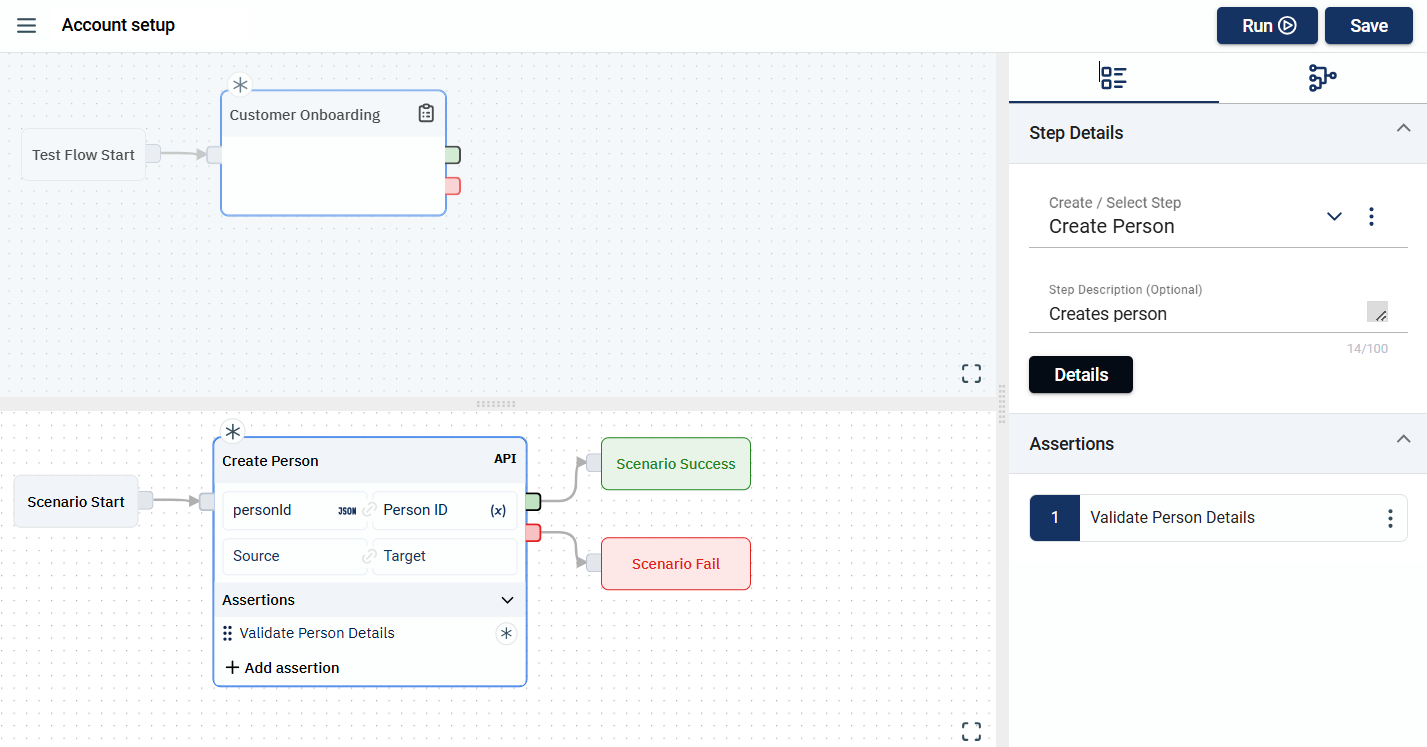This screenshot has height=747, width=1427.
Task: Expand the upper canvas to fullscreen
Action: pos(971,374)
